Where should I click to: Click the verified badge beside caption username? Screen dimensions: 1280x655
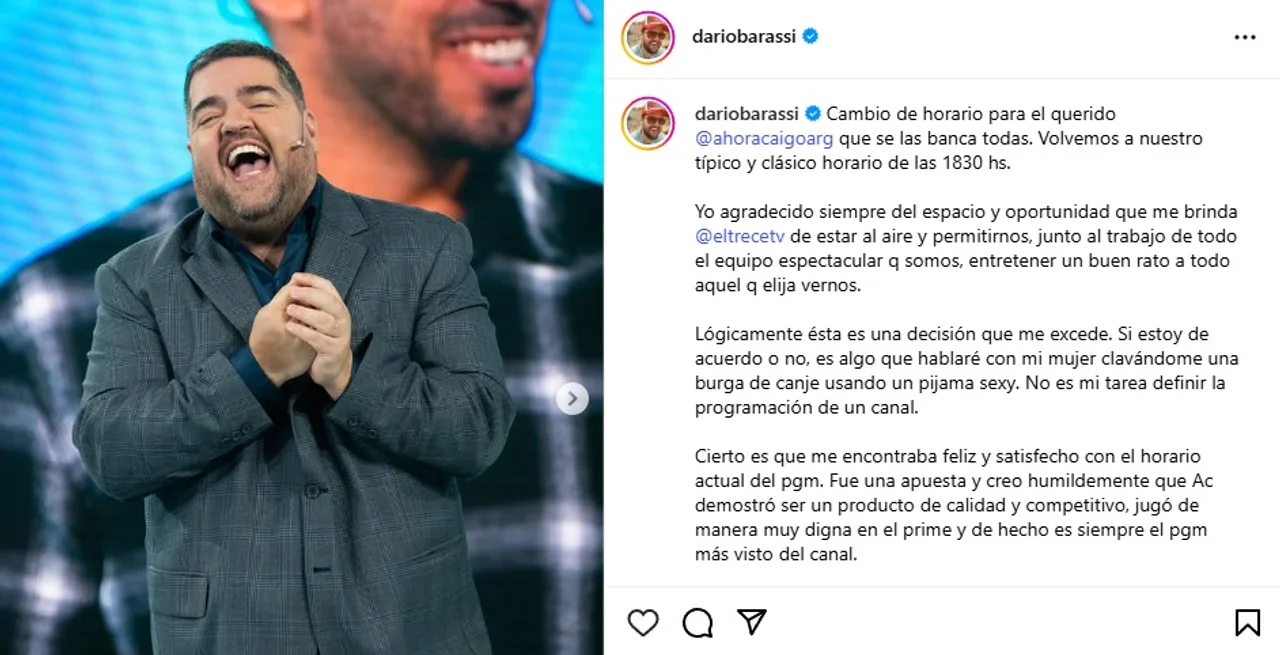pos(813,114)
